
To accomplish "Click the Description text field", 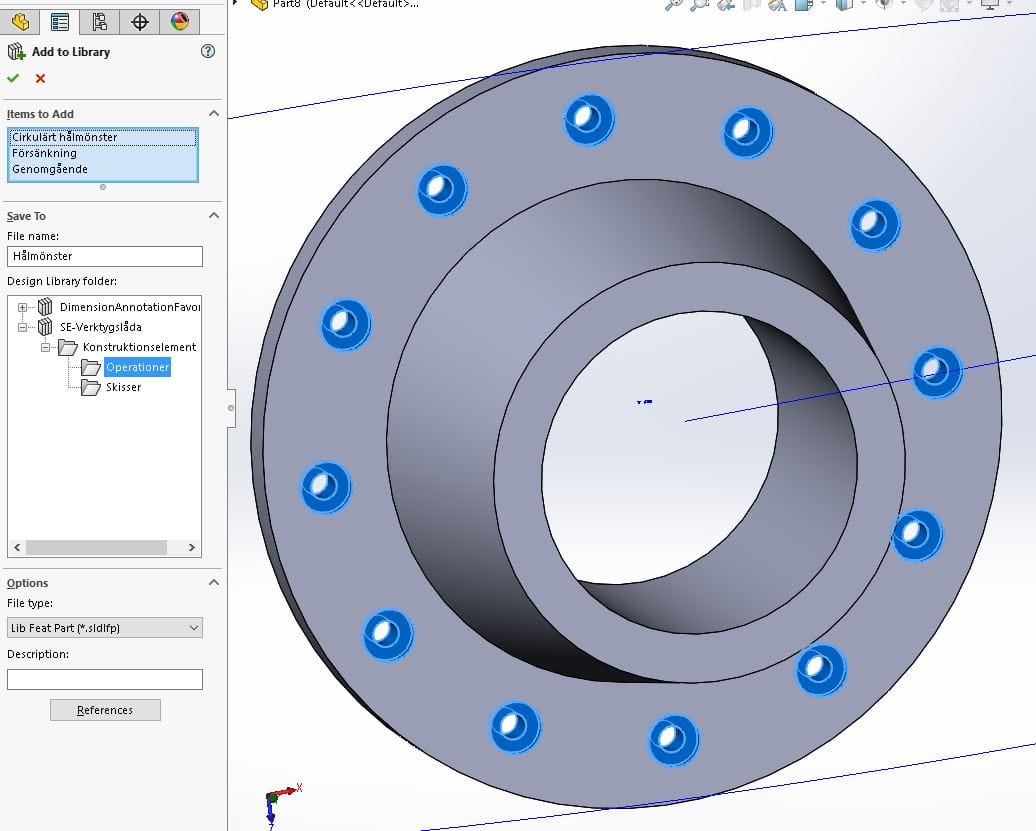I will click(104, 680).
